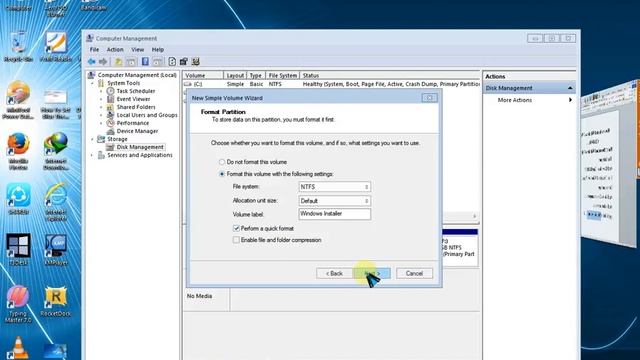Launch Mozilla Firefox desktop shortcut
The width and height of the screenshot is (640, 360).
[18, 150]
